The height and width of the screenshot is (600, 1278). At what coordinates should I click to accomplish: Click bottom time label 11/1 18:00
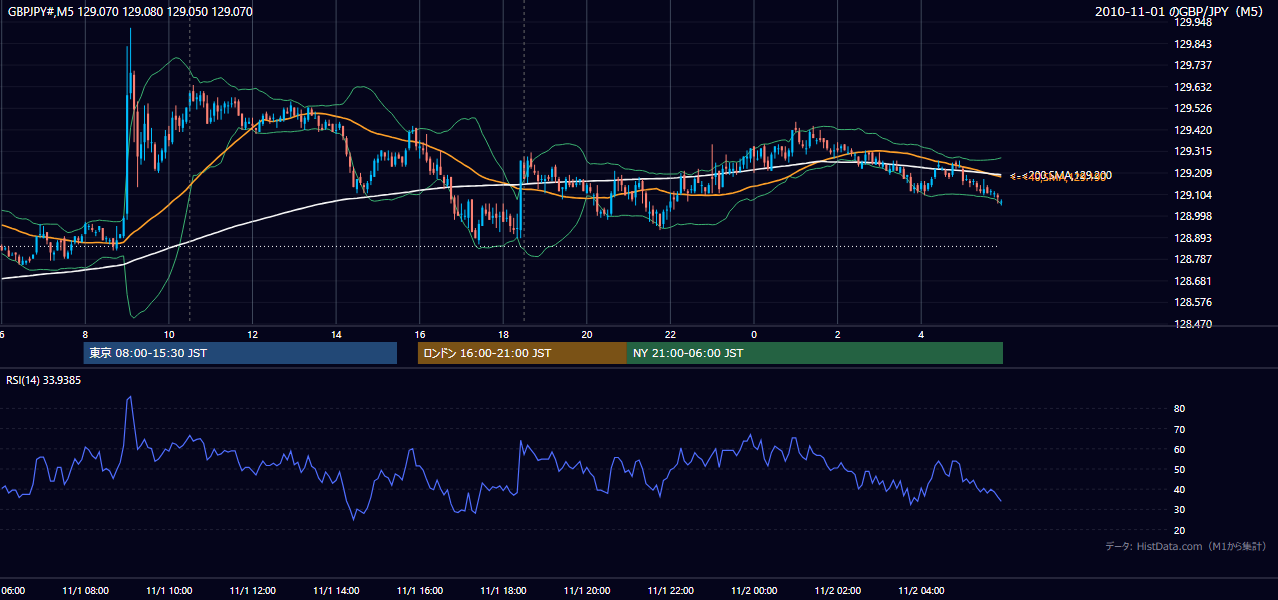pyautogui.click(x=503, y=591)
